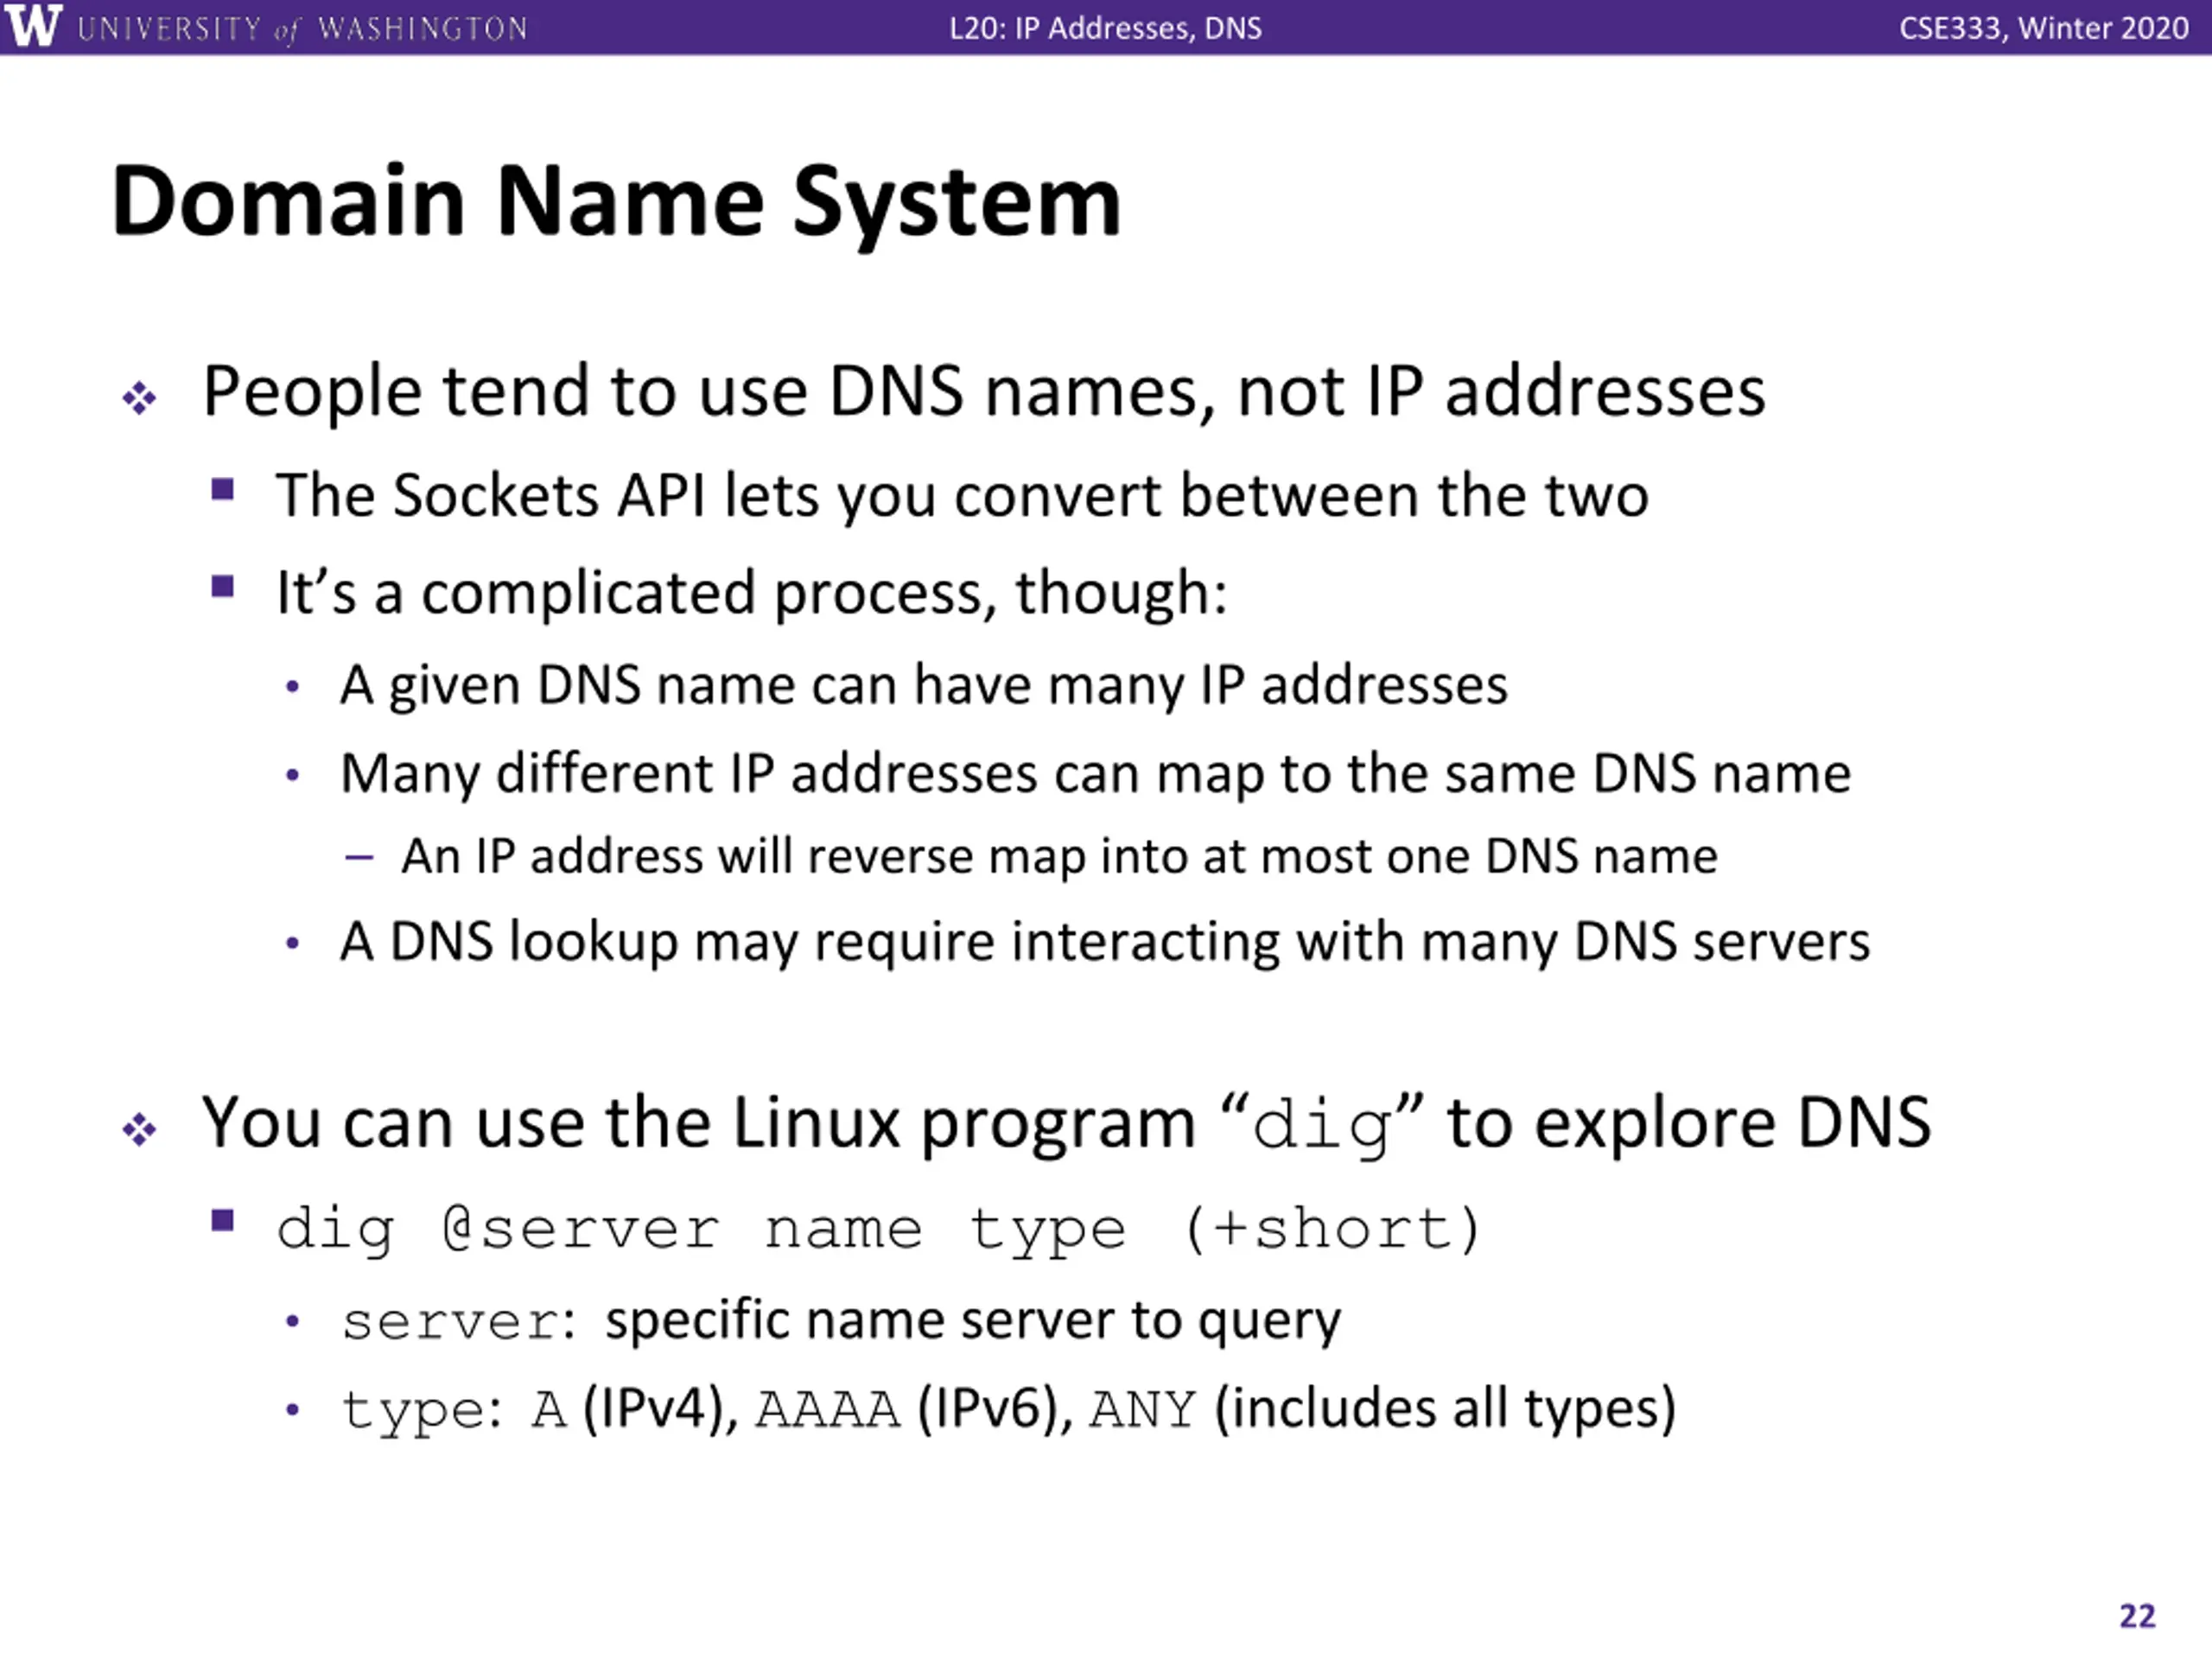Image resolution: width=2212 pixels, height=1659 pixels.
Task: Select the 'Domain Name System' slide title
Action: [x=616, y=203]
